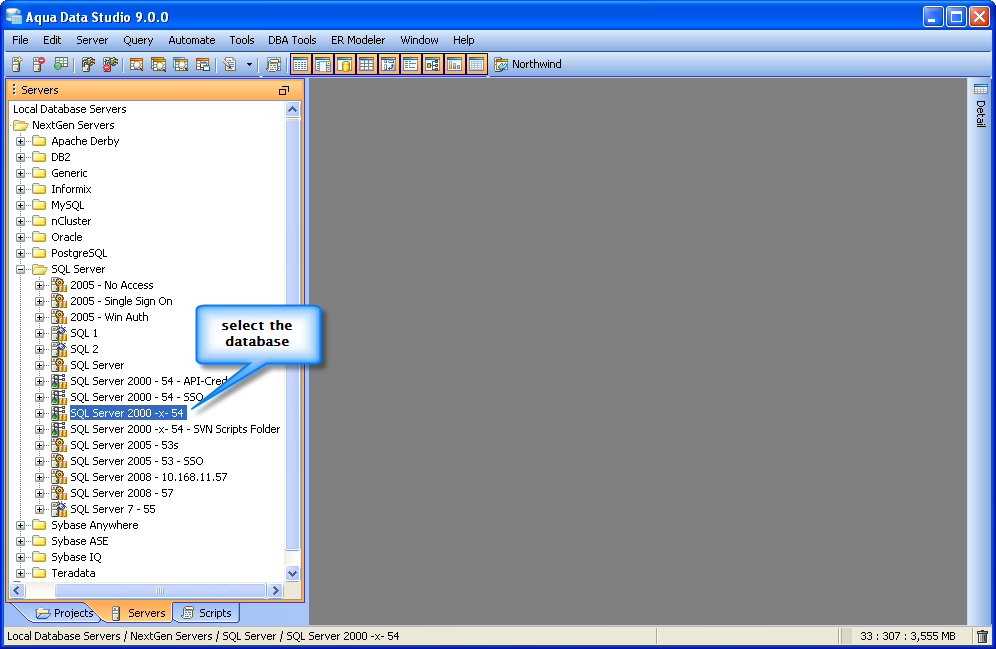Open the Automate menu

(191, 40)
